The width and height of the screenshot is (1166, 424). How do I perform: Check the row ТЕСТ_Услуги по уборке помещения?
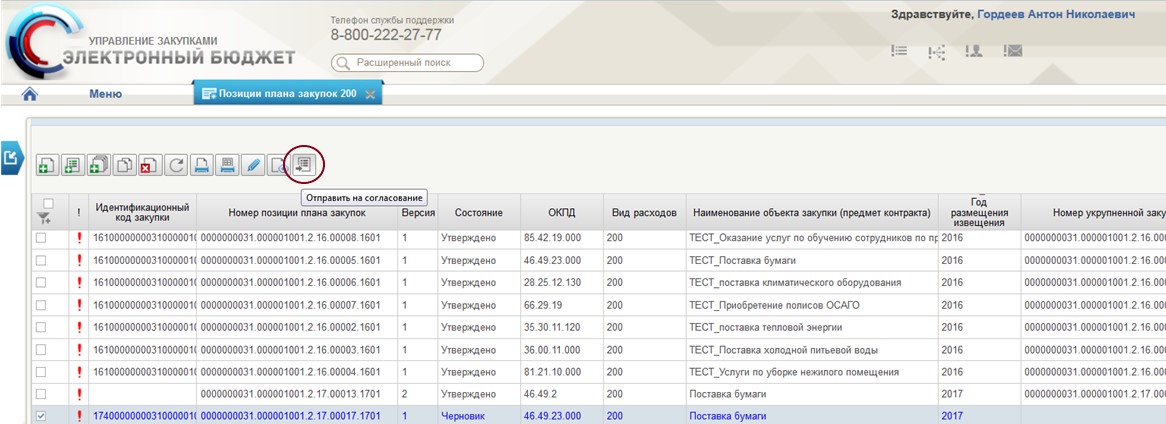[41, 372]
